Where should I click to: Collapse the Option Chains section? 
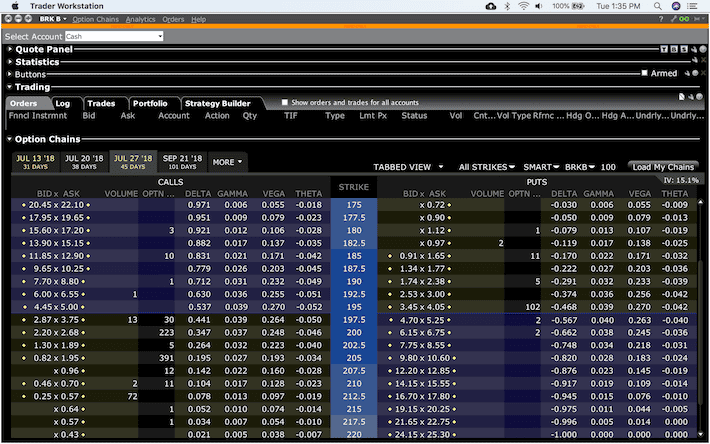[x=10, y=139]
